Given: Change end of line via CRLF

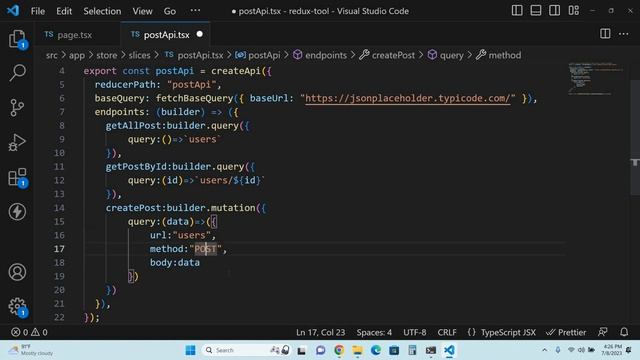Looking at the screenshot, I should 447,332.
